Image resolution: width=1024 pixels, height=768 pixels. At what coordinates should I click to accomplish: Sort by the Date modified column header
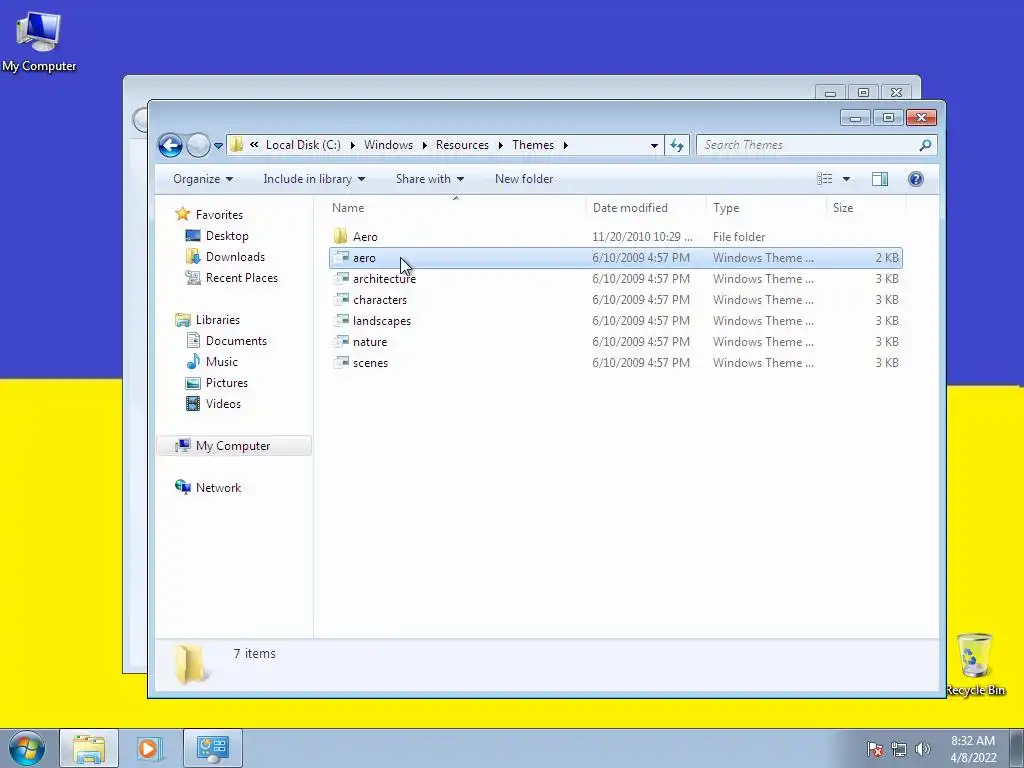point(646,208)
